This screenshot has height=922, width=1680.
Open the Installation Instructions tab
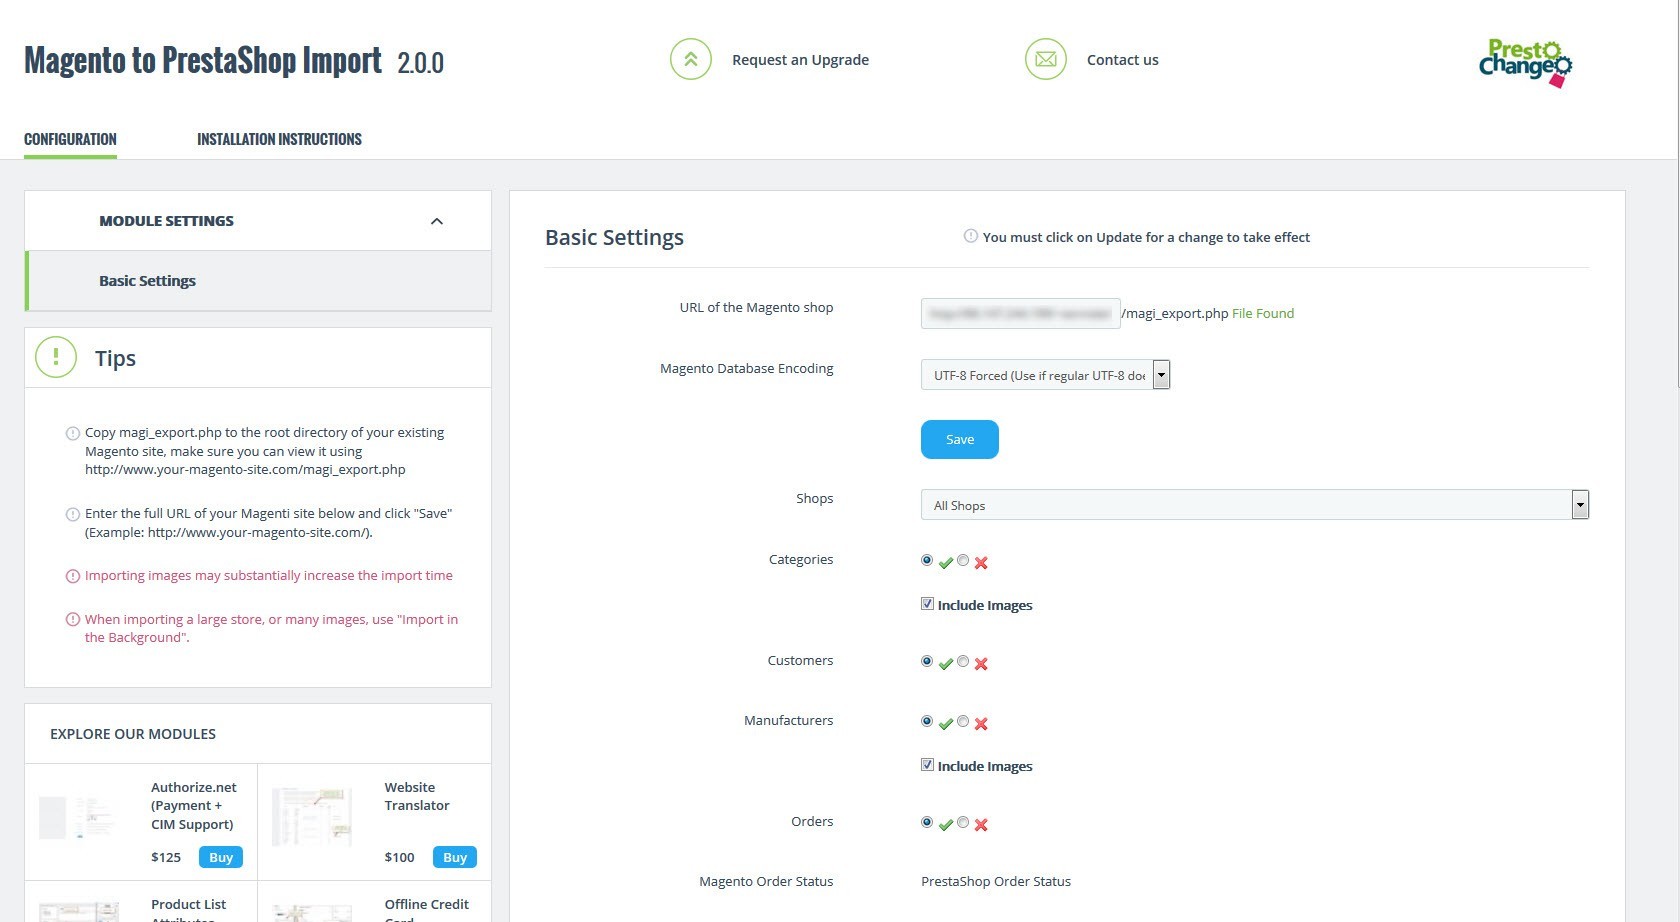click(279, 139)
